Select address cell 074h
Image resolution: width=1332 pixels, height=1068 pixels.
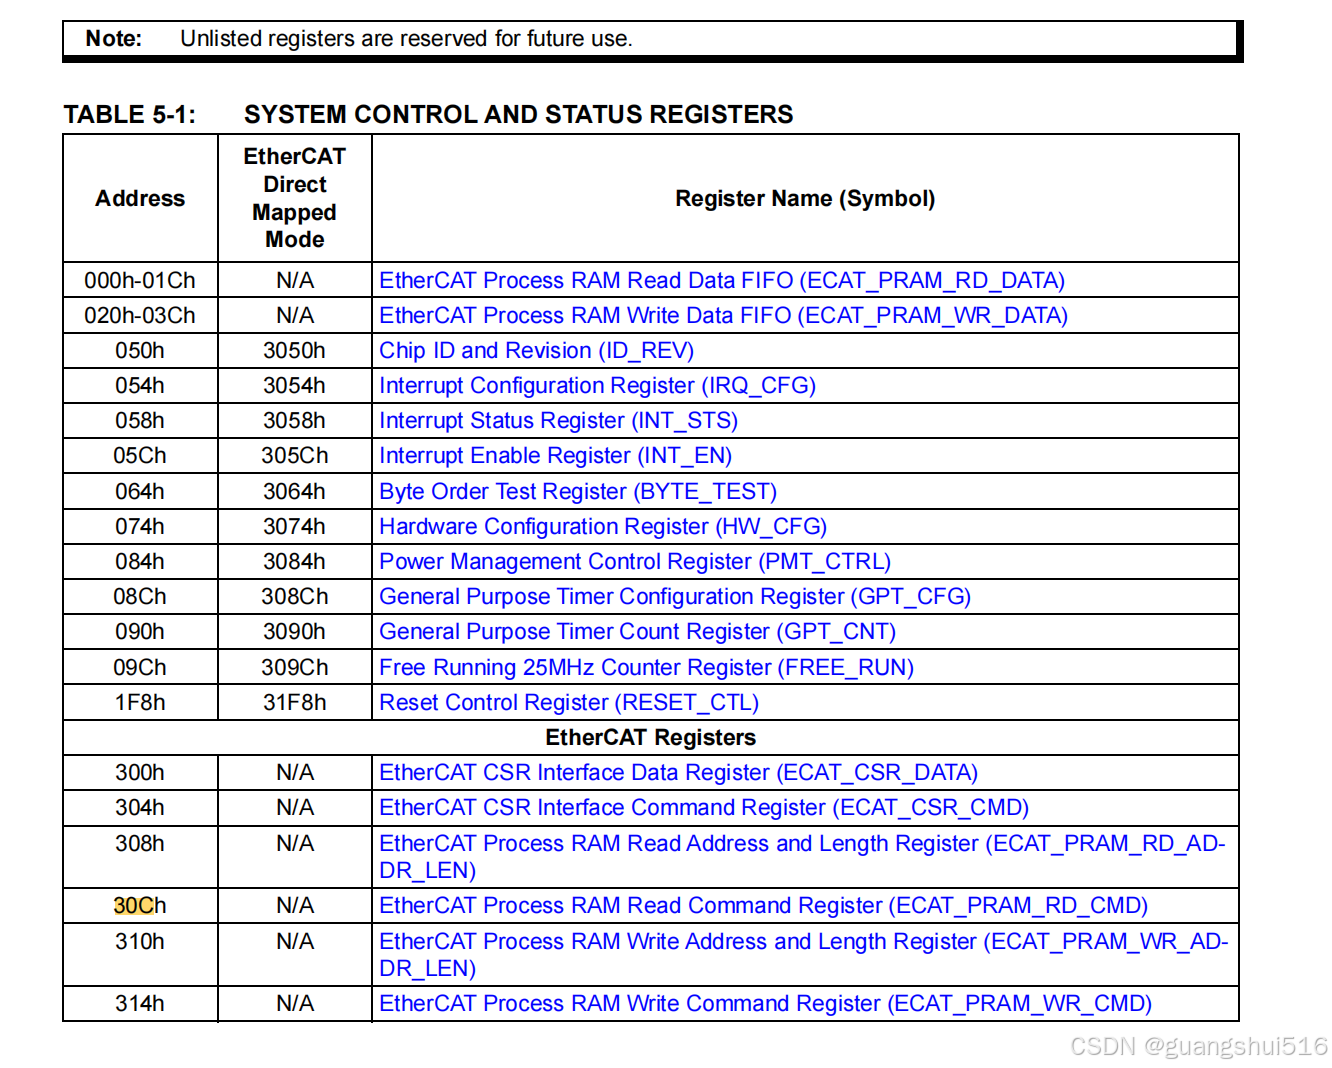tap(140, 526)
